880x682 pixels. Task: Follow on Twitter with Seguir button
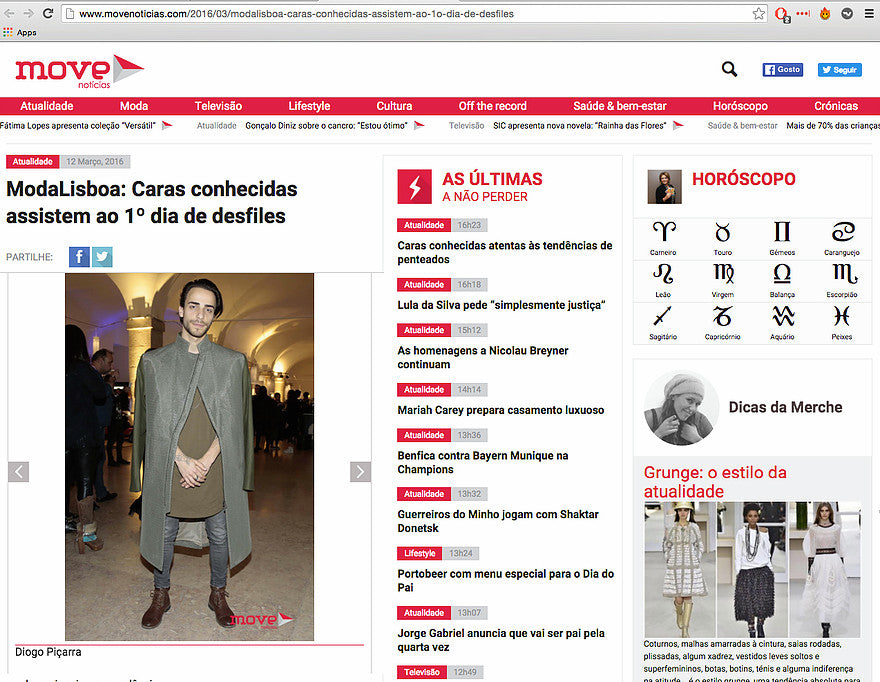840,70
